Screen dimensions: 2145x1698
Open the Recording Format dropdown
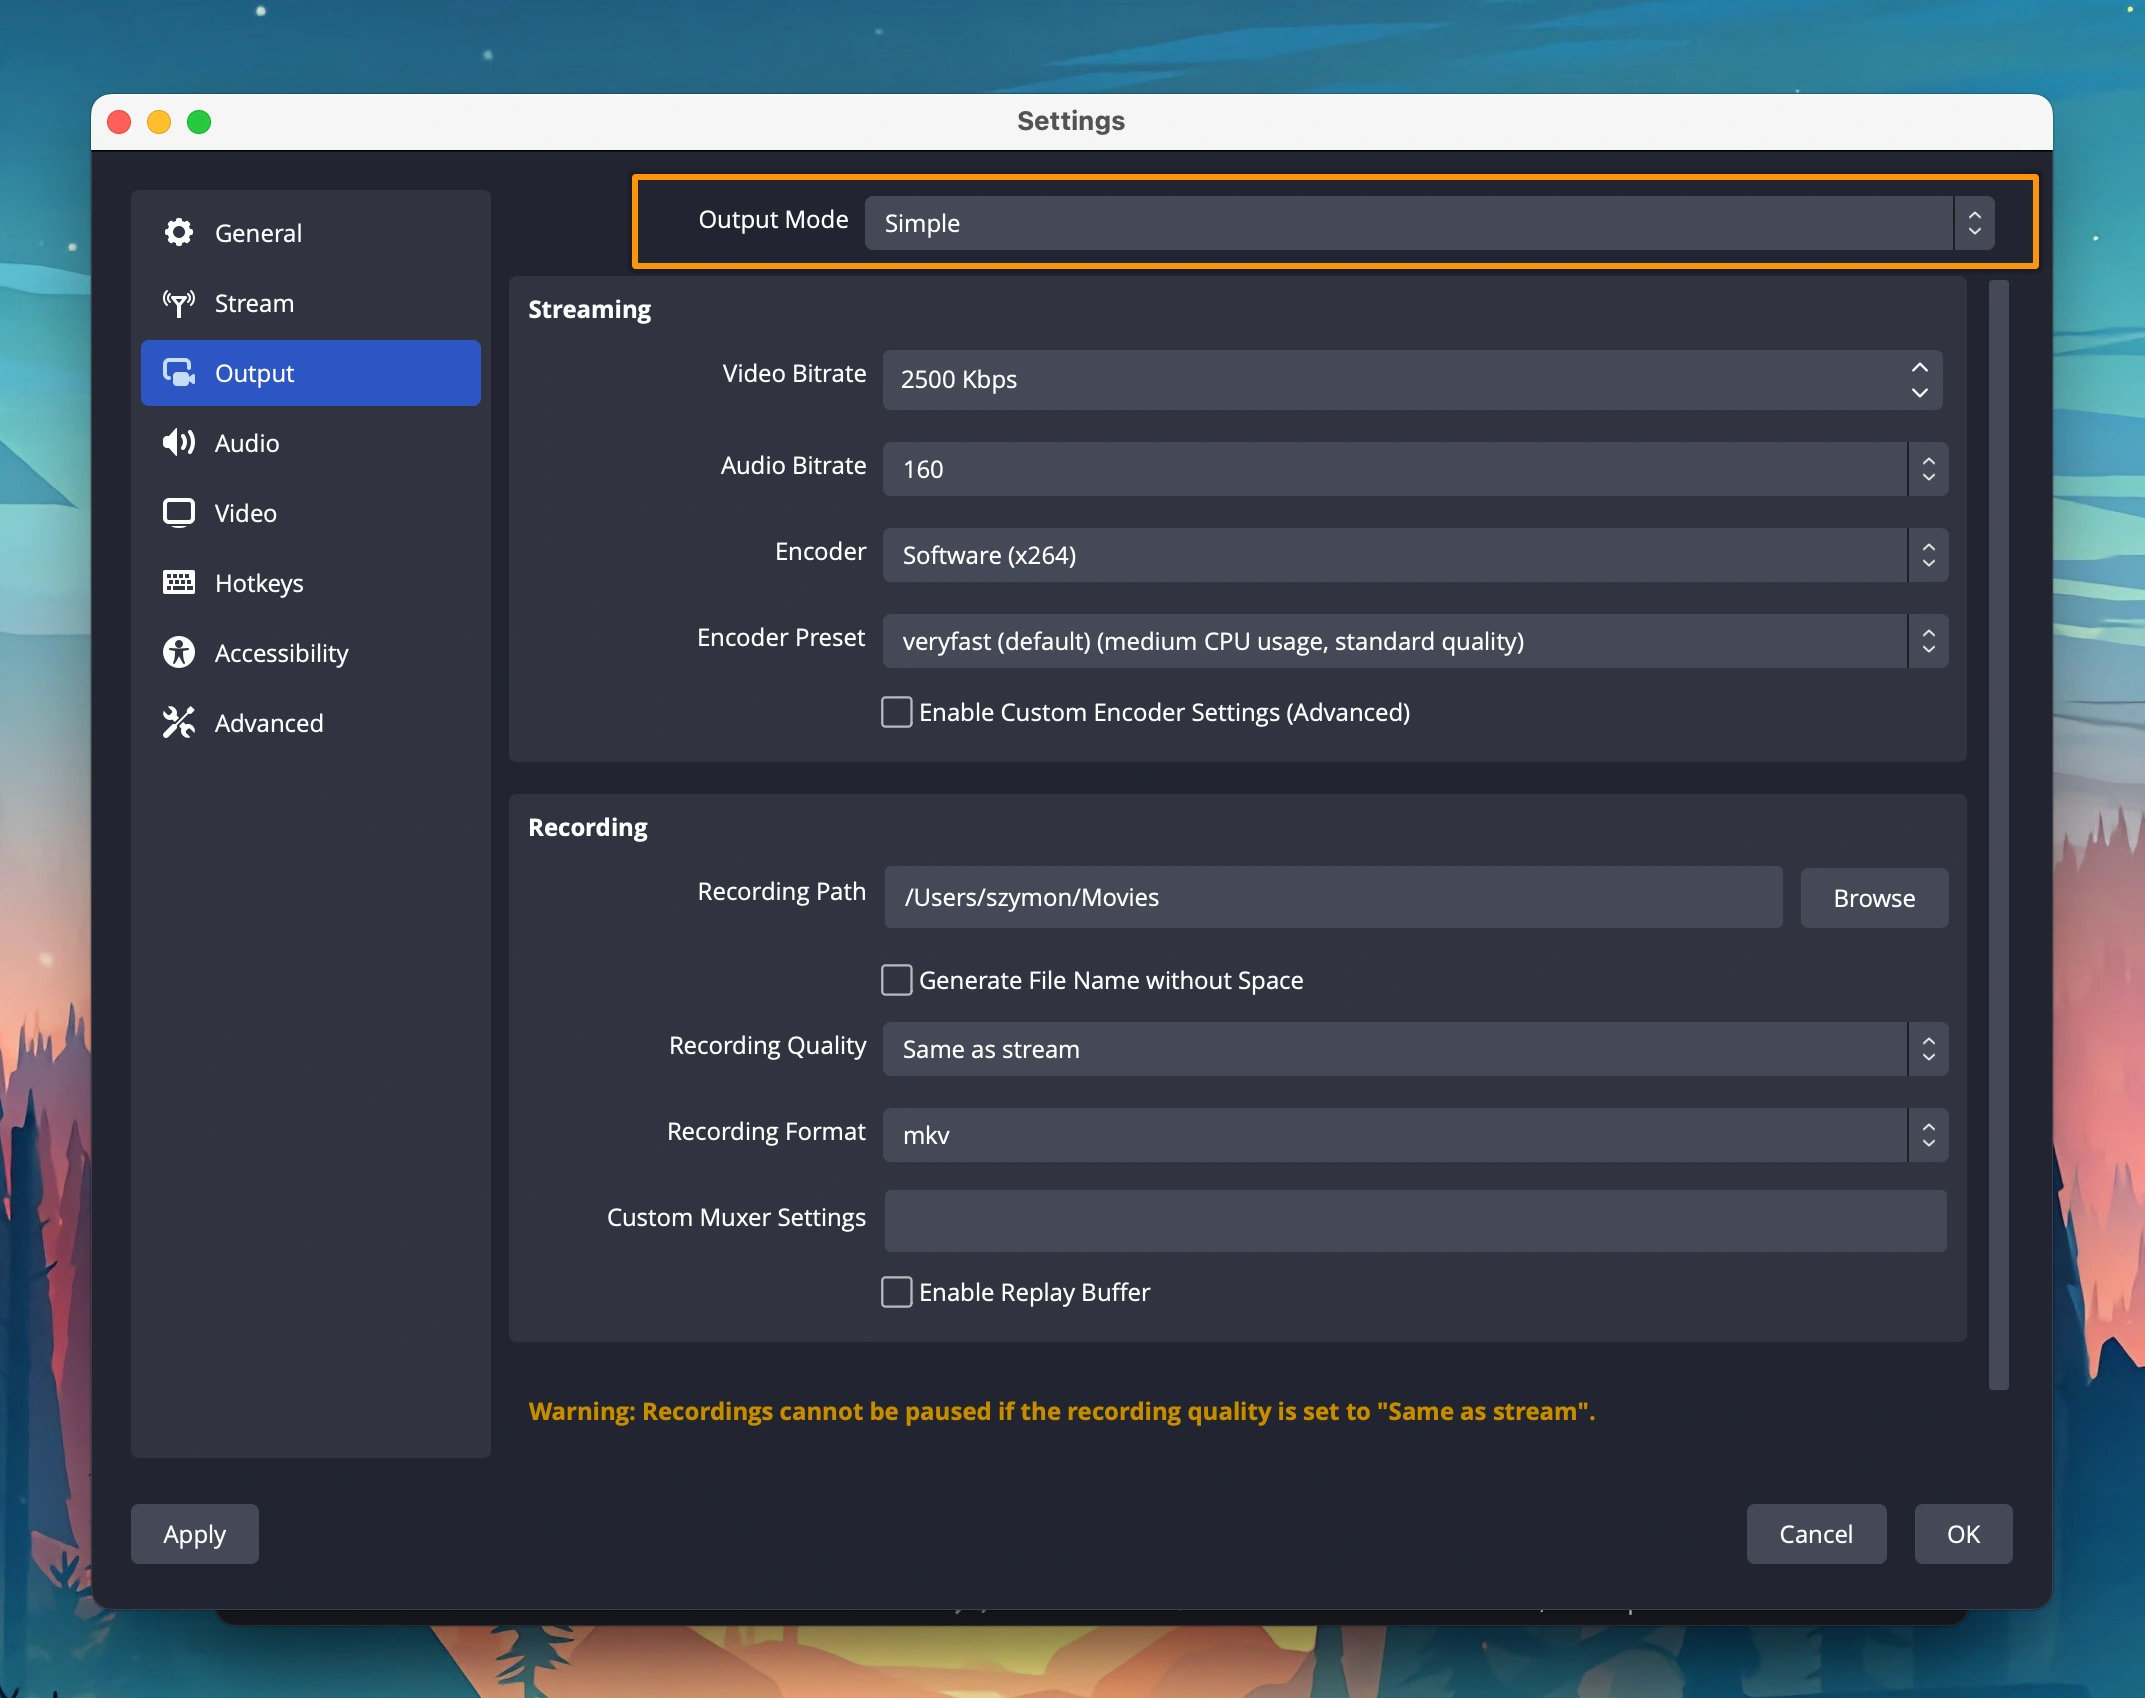tap(1414, 1135)
